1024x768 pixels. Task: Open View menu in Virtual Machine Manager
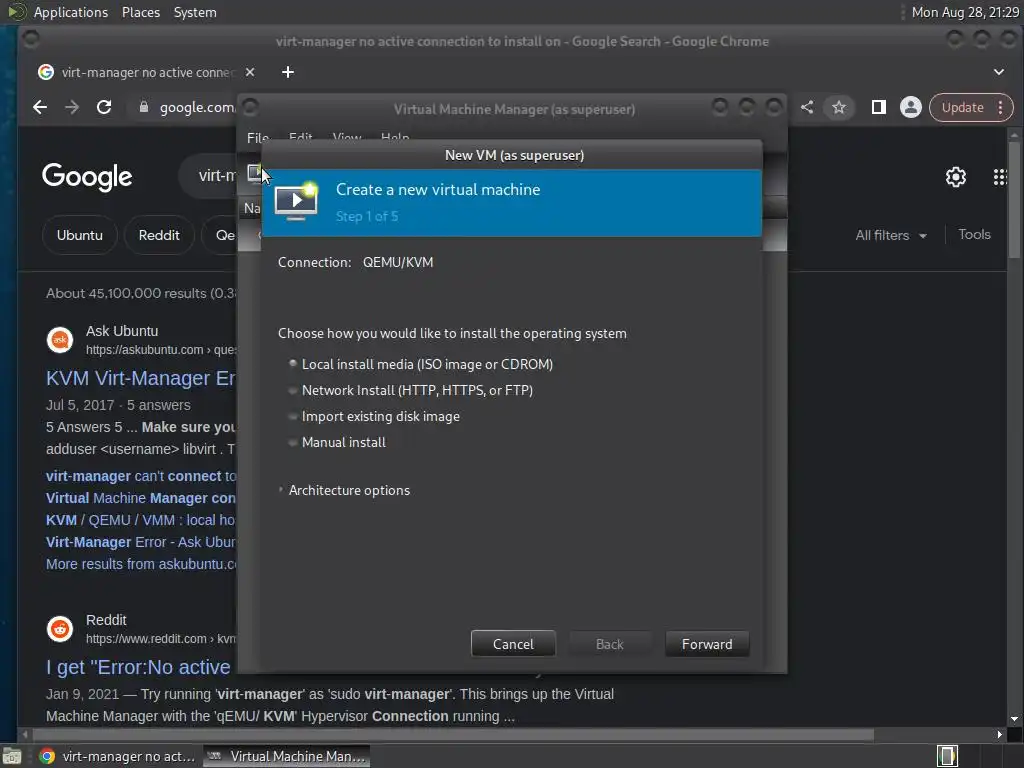pyautogui.click(x=347, y=137)
